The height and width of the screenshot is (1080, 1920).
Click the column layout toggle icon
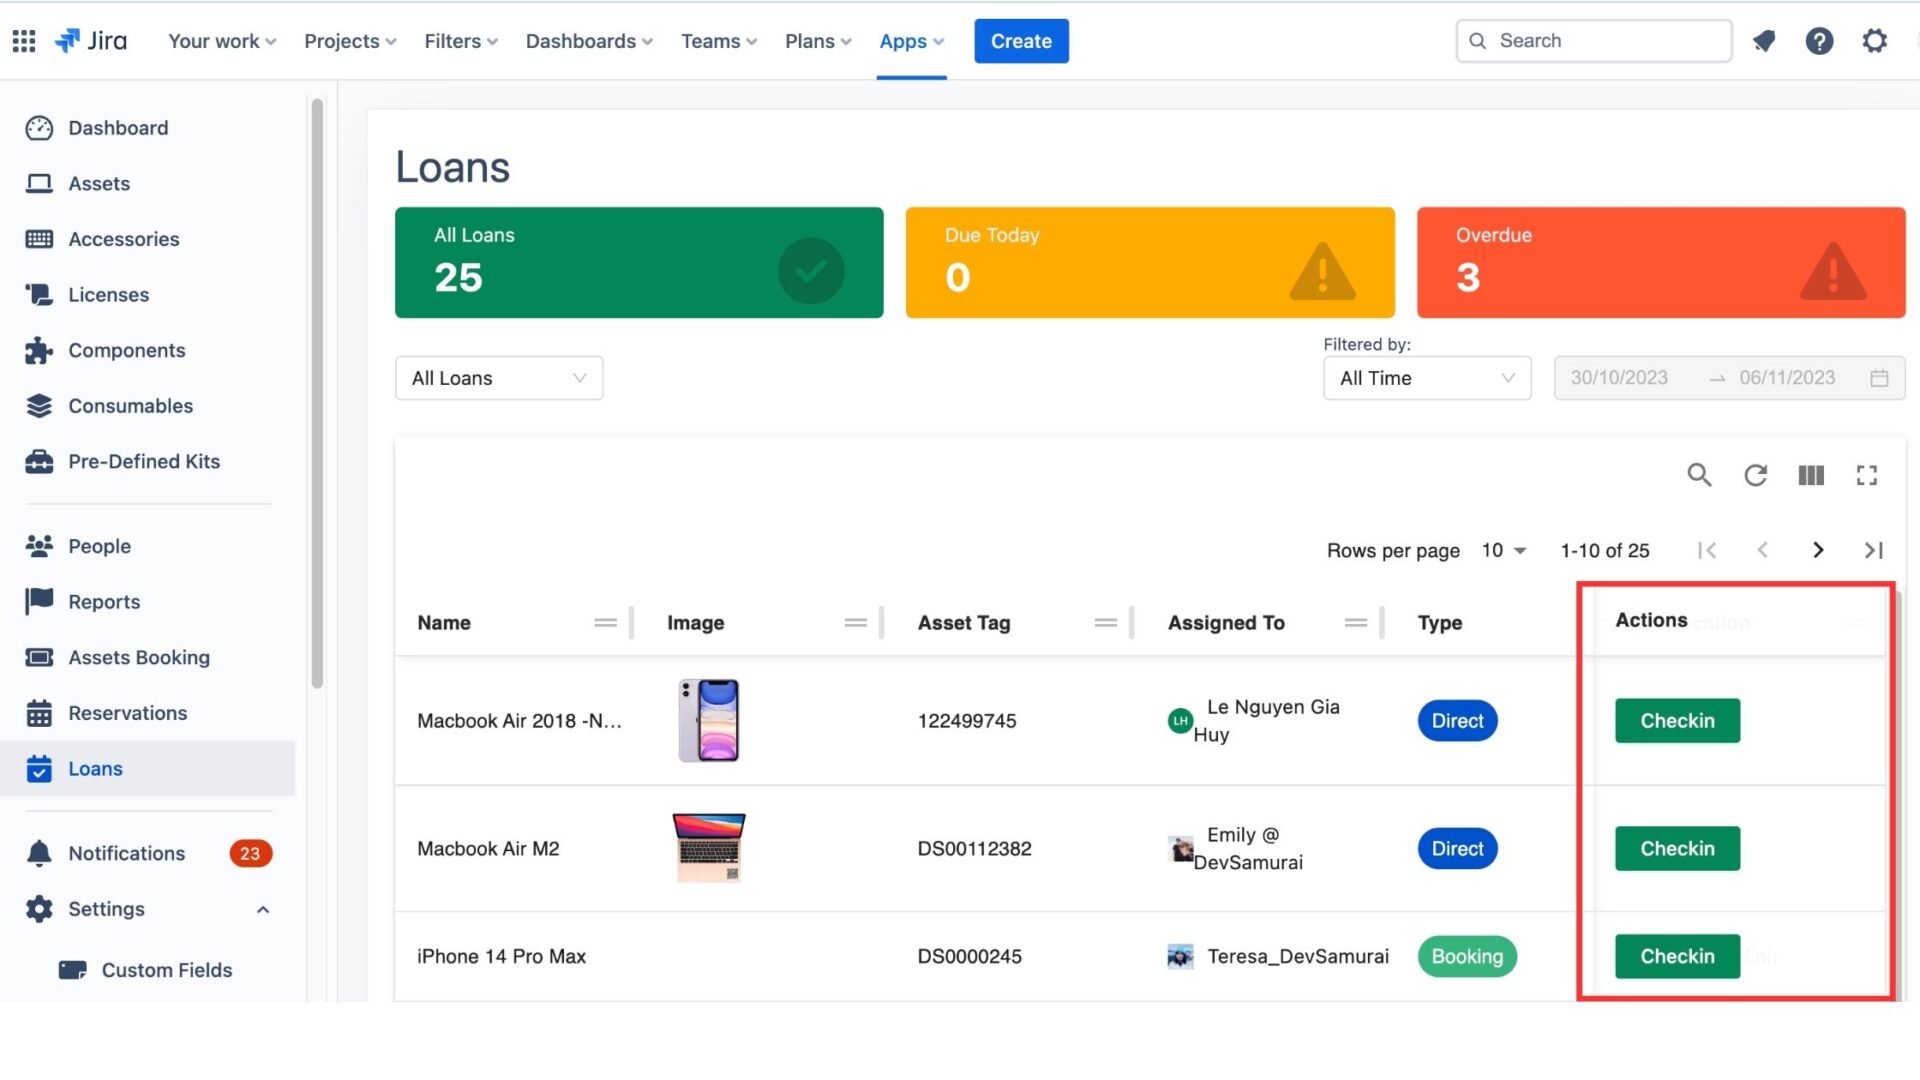coord(1812,473)
